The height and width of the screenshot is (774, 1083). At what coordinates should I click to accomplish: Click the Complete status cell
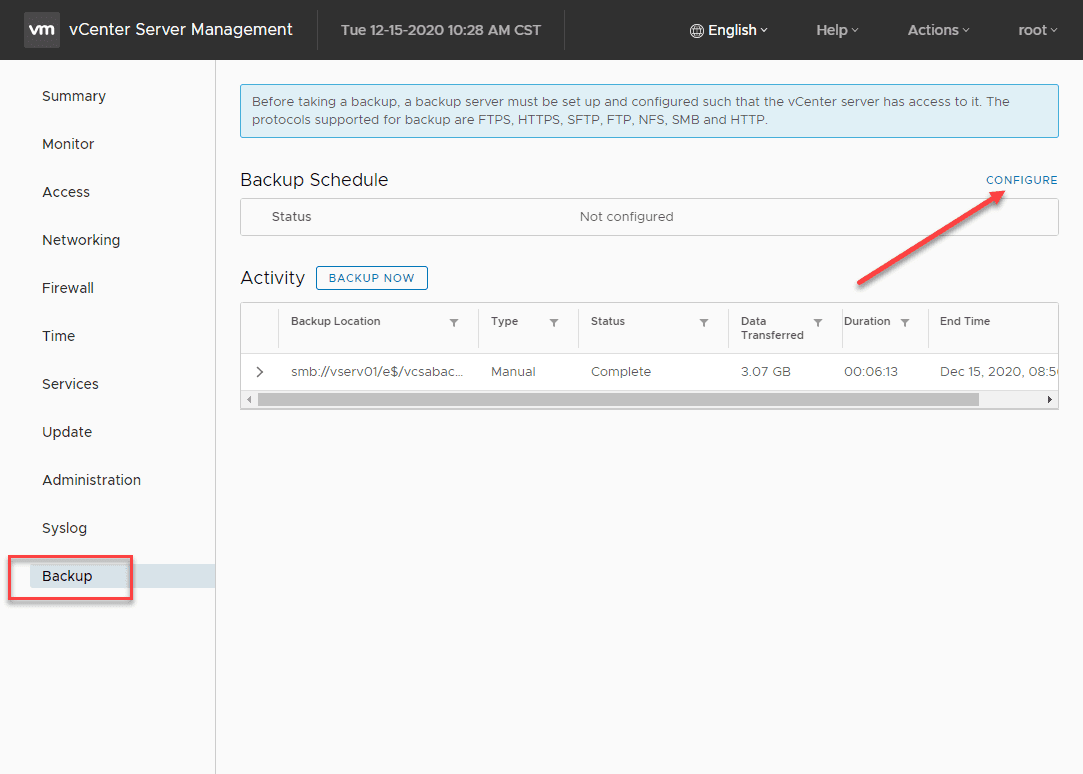click(621, 371)
